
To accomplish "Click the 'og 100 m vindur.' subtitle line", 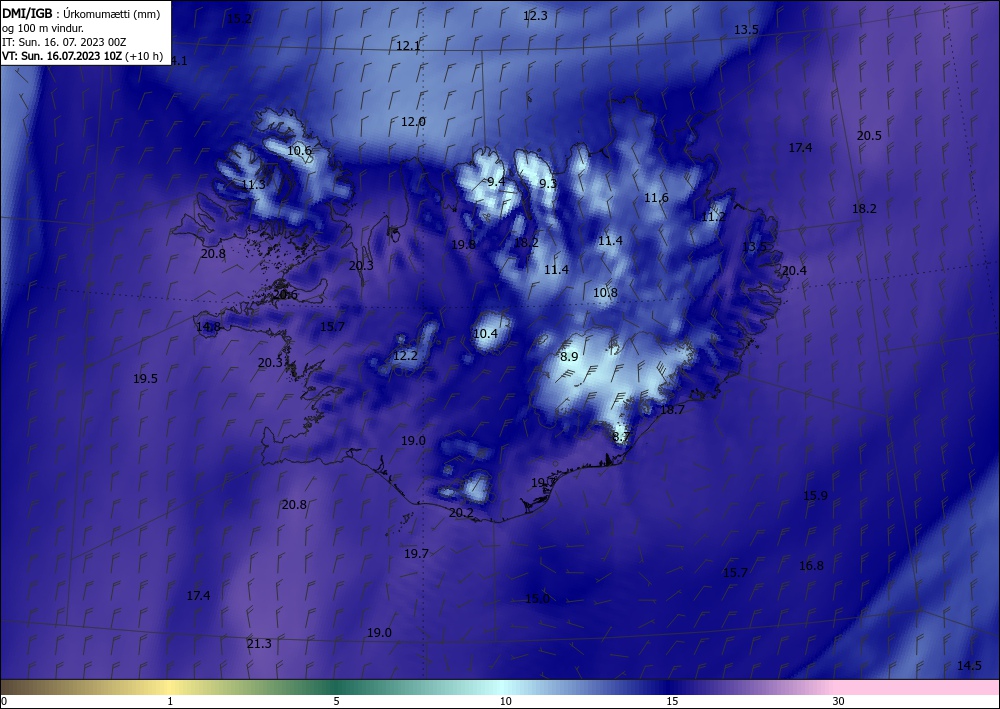I will coord(43,28).
